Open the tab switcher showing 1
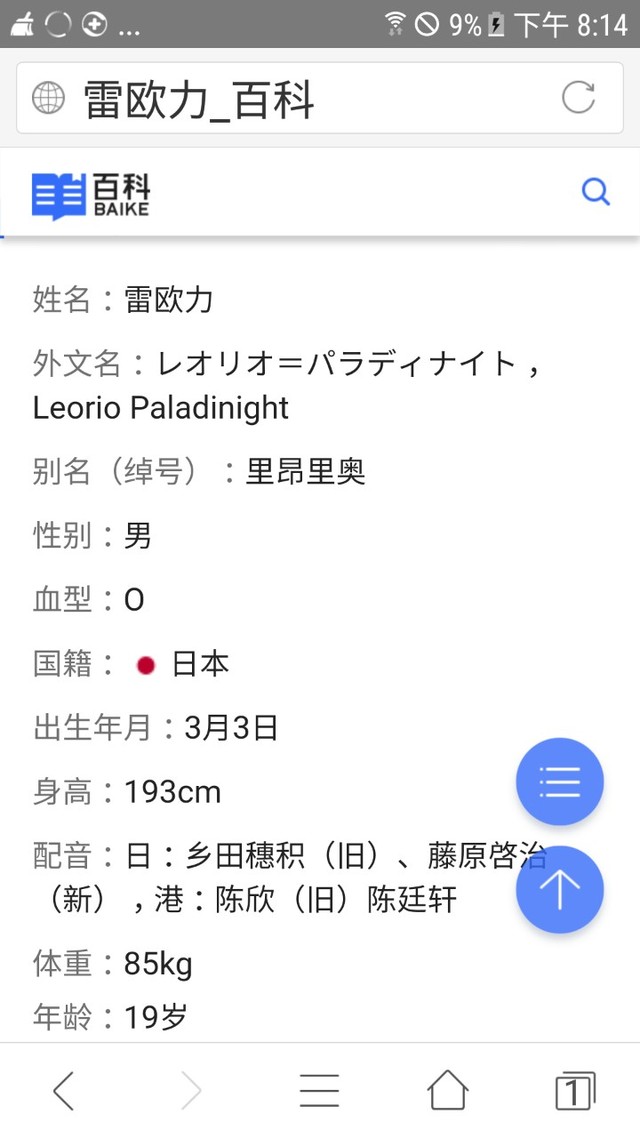 pyautogui.click(x=574, y=1090)
